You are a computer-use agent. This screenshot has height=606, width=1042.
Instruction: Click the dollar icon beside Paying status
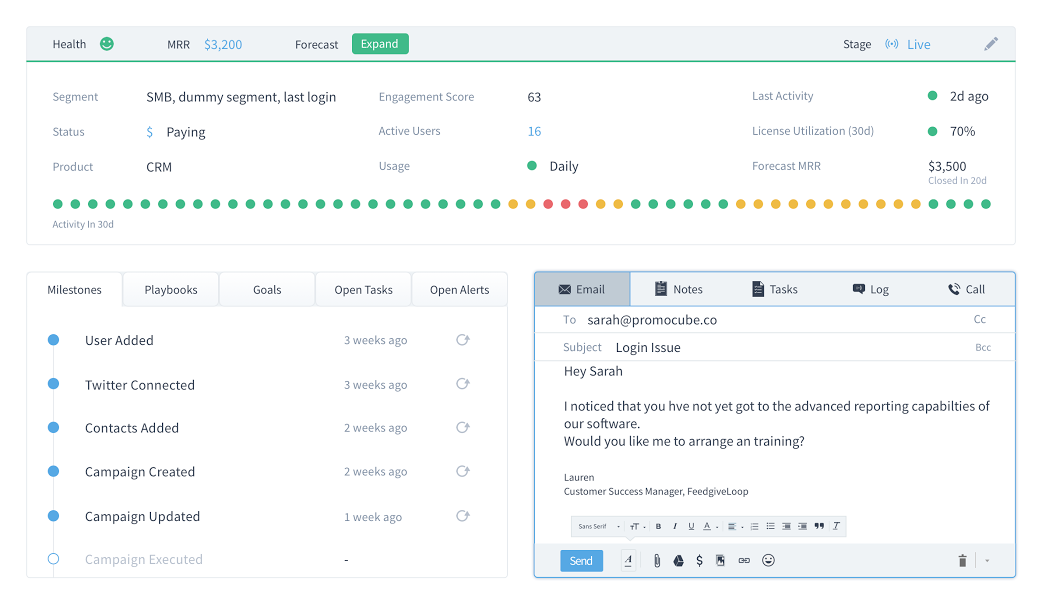click(150, 132)
